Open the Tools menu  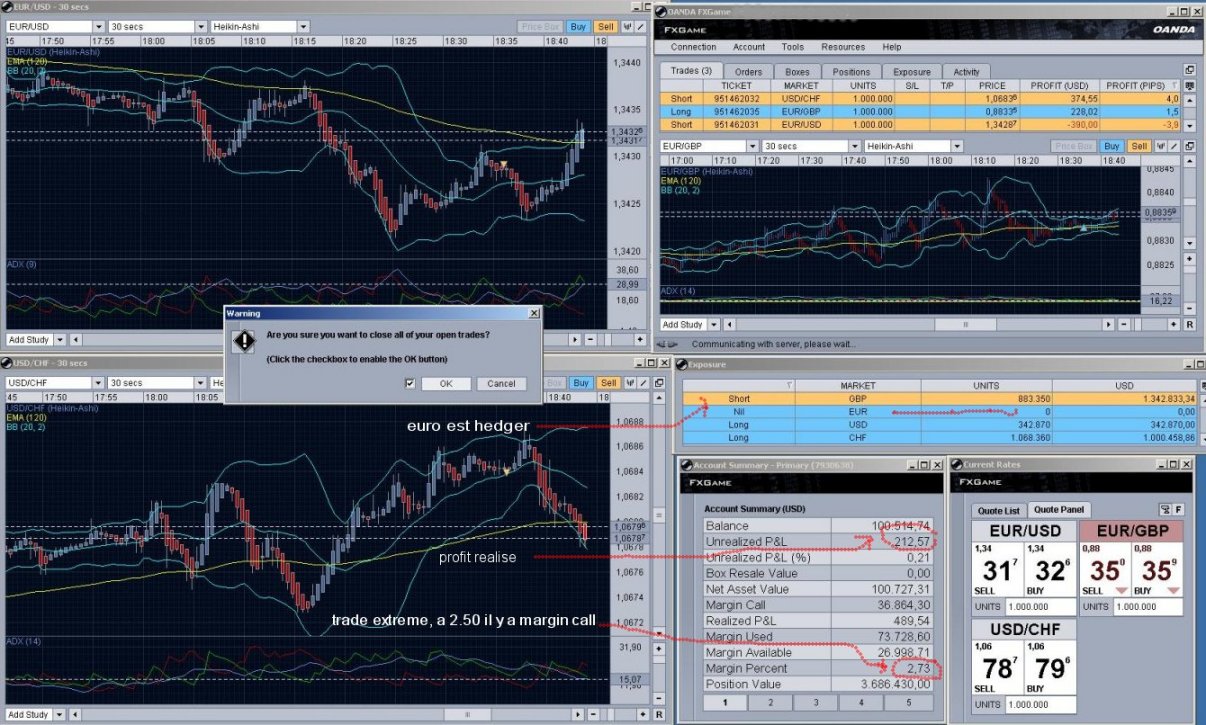point(793,47)
